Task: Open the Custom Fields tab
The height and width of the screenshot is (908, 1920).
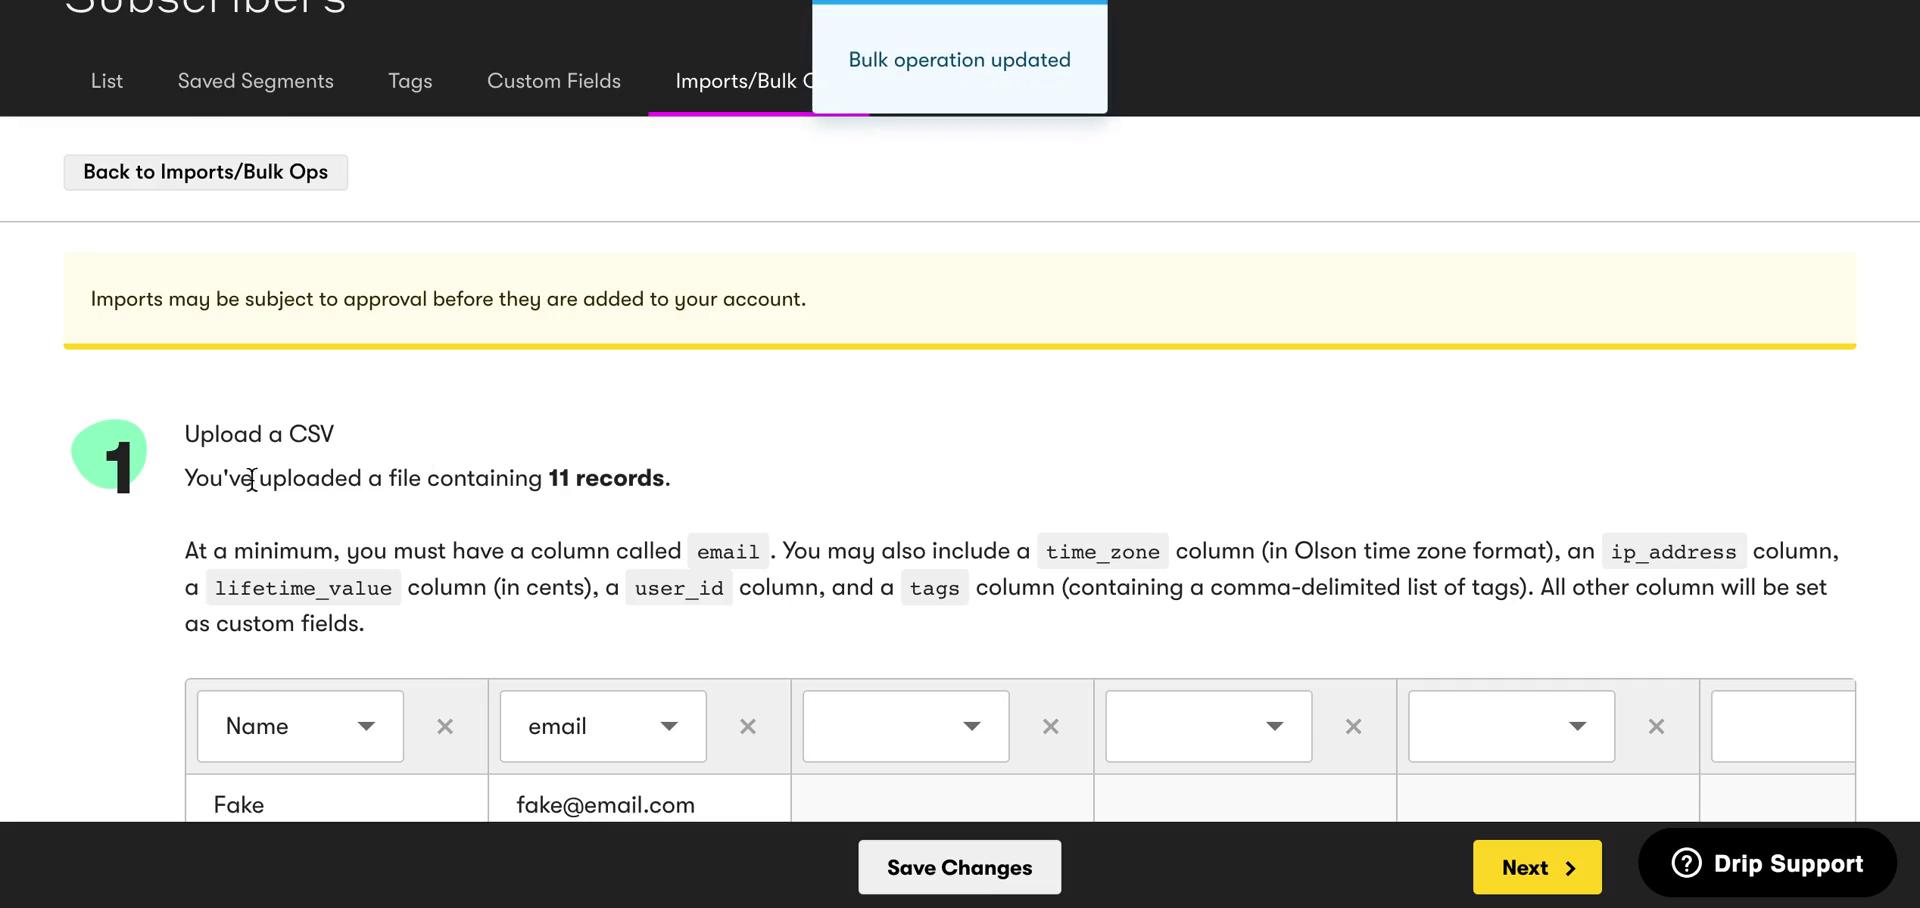Action: [554, 81]
